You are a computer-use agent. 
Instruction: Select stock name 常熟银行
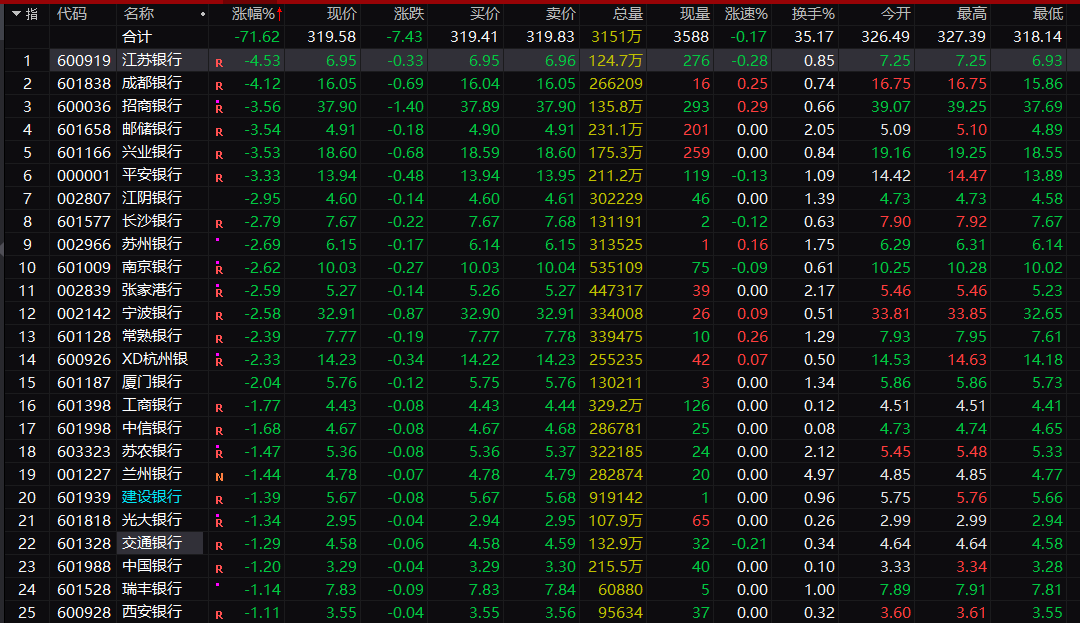[x=152, y=336]
